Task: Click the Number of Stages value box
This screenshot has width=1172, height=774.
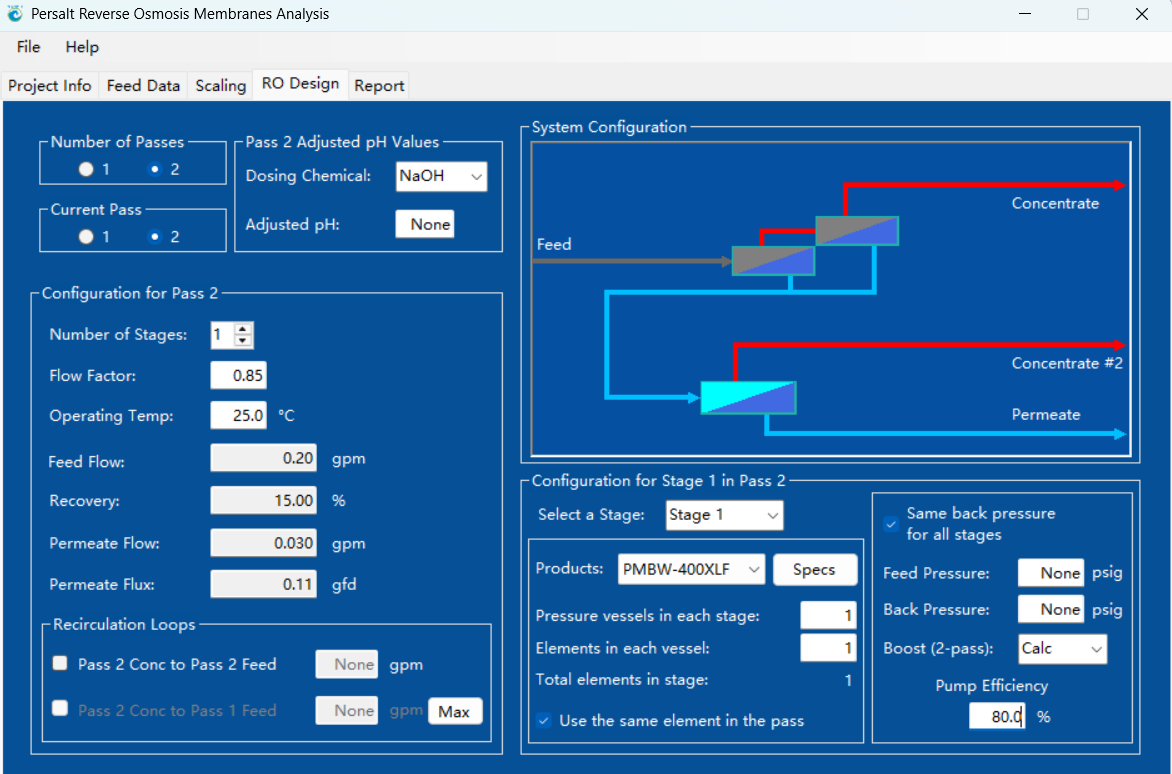Action: tap(223, 335)
